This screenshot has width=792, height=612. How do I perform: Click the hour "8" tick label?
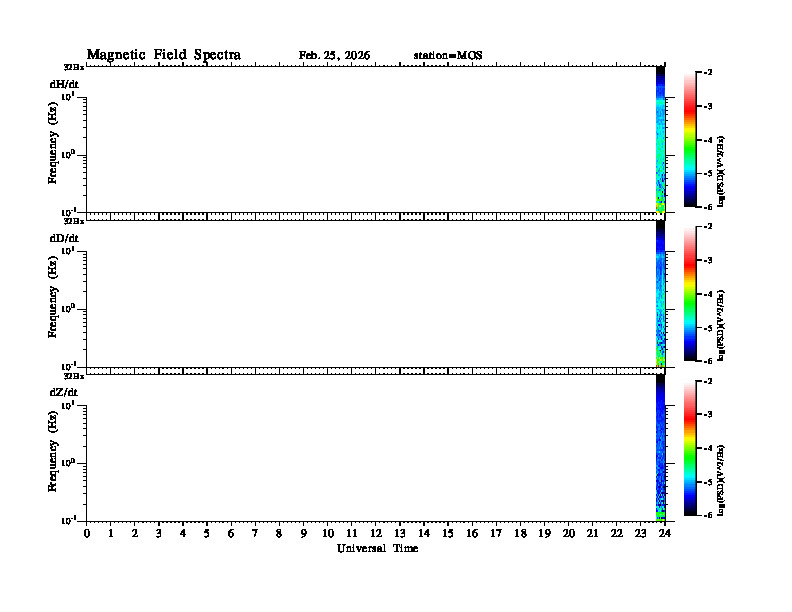coord(279,534)
